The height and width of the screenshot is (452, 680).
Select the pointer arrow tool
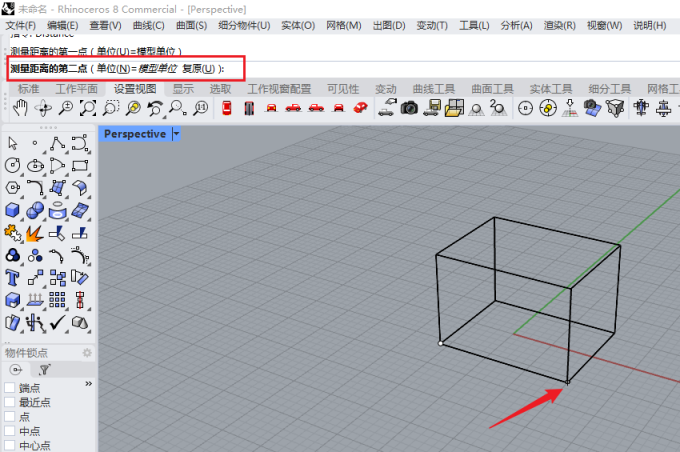point(13,143)
